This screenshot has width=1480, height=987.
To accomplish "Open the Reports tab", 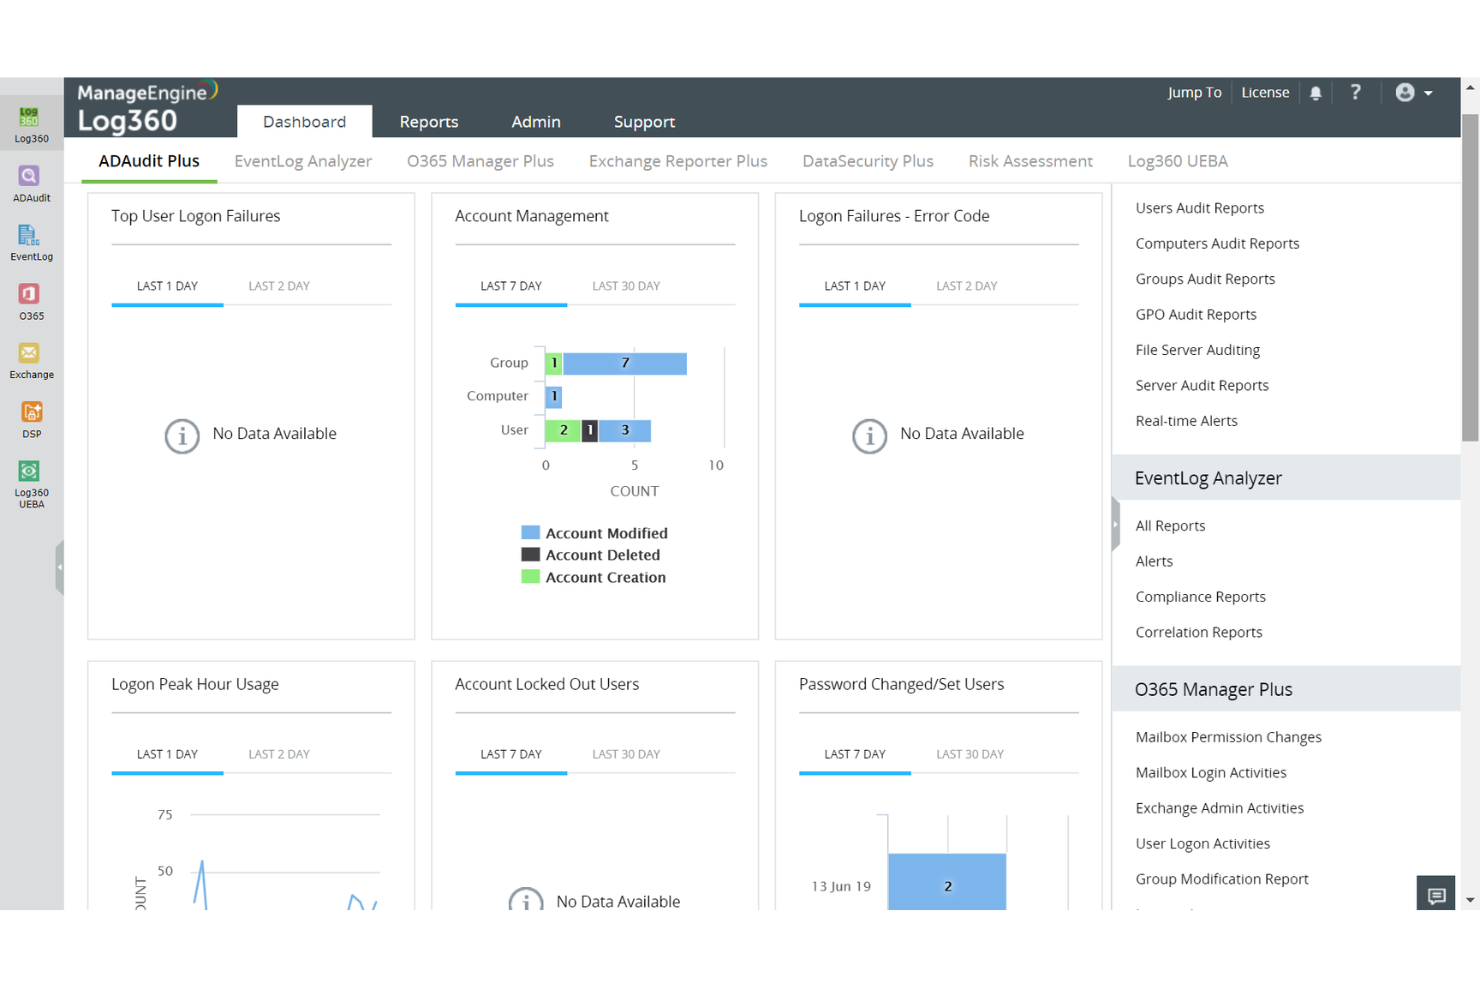I will (x=429, y=121).
